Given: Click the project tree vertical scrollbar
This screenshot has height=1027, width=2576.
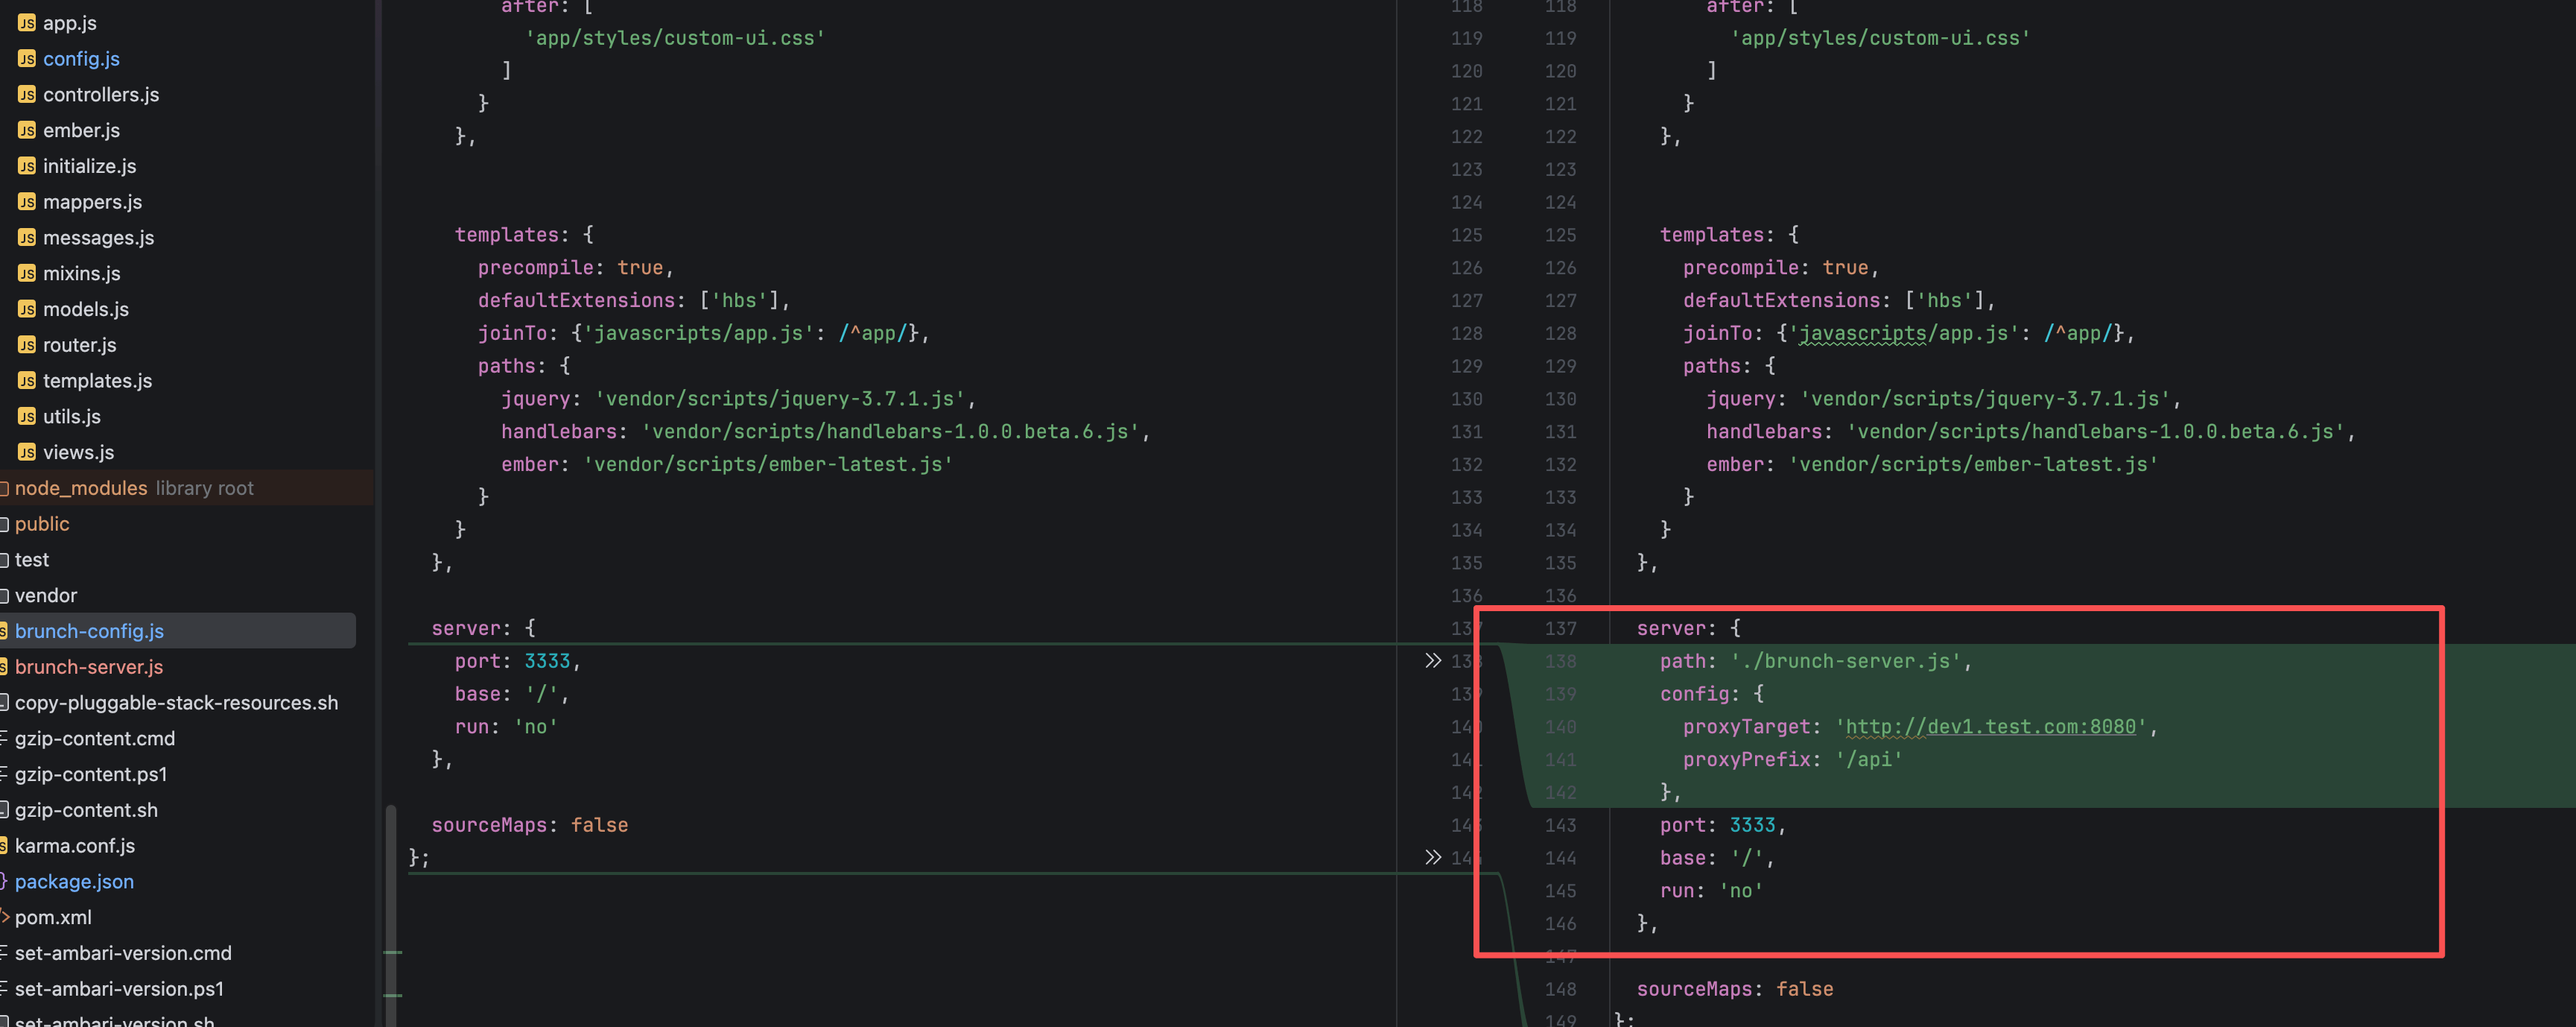Looking at the screenshot, I should coord(391,900).
